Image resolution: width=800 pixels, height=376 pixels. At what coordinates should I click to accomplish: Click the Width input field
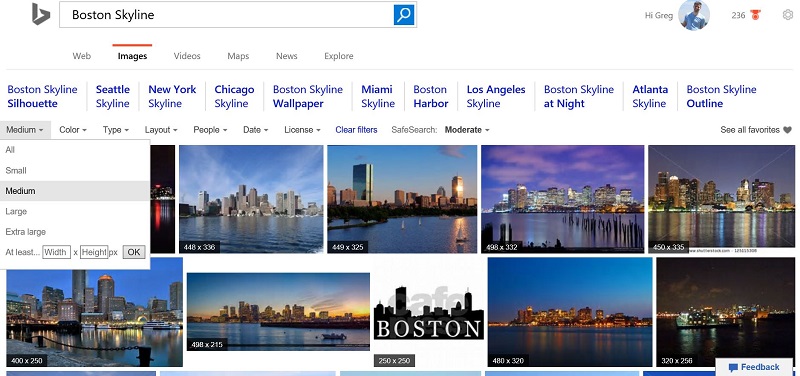pos(56,252)
